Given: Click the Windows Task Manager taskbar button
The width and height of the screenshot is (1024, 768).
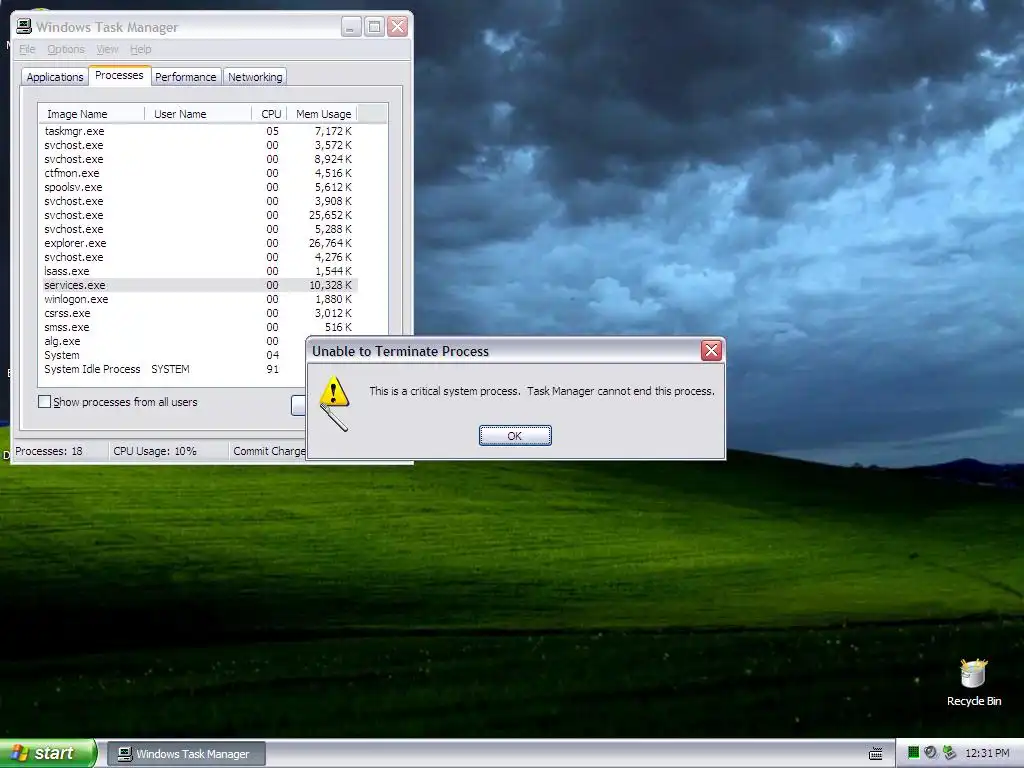Looking at the screenshot, I should [x=186, y=754].
